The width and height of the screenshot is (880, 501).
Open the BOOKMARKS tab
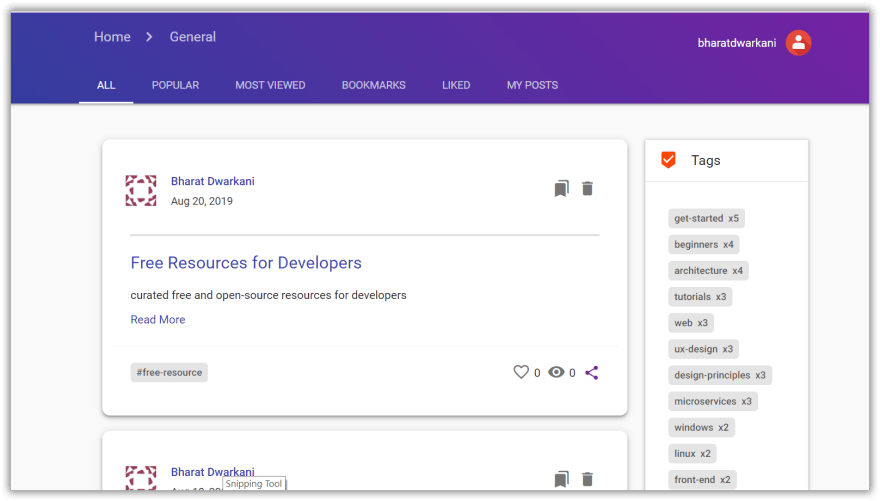(x=374, y=85)
